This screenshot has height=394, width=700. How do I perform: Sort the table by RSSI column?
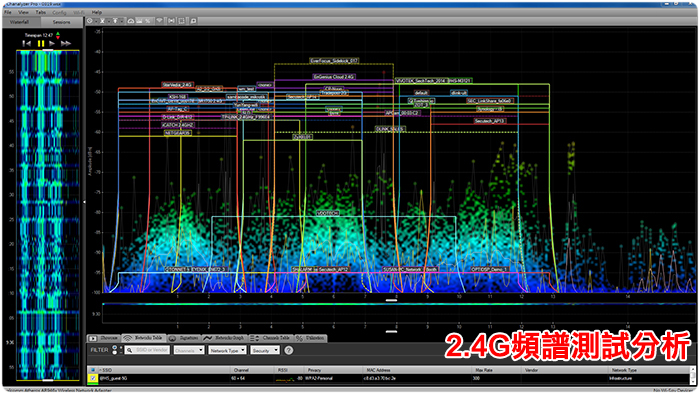click(283, 370)
